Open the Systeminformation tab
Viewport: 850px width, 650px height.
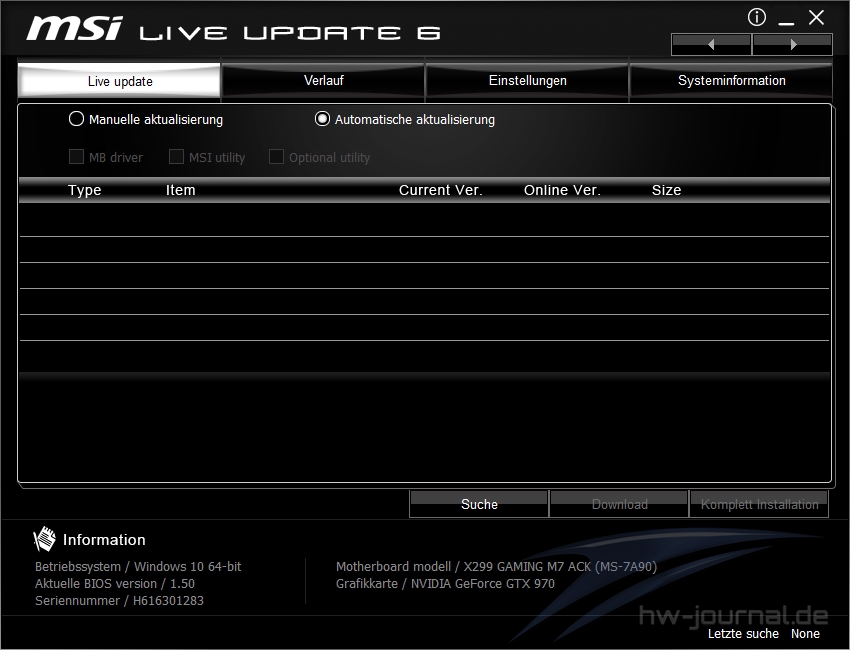coord(731,81)
